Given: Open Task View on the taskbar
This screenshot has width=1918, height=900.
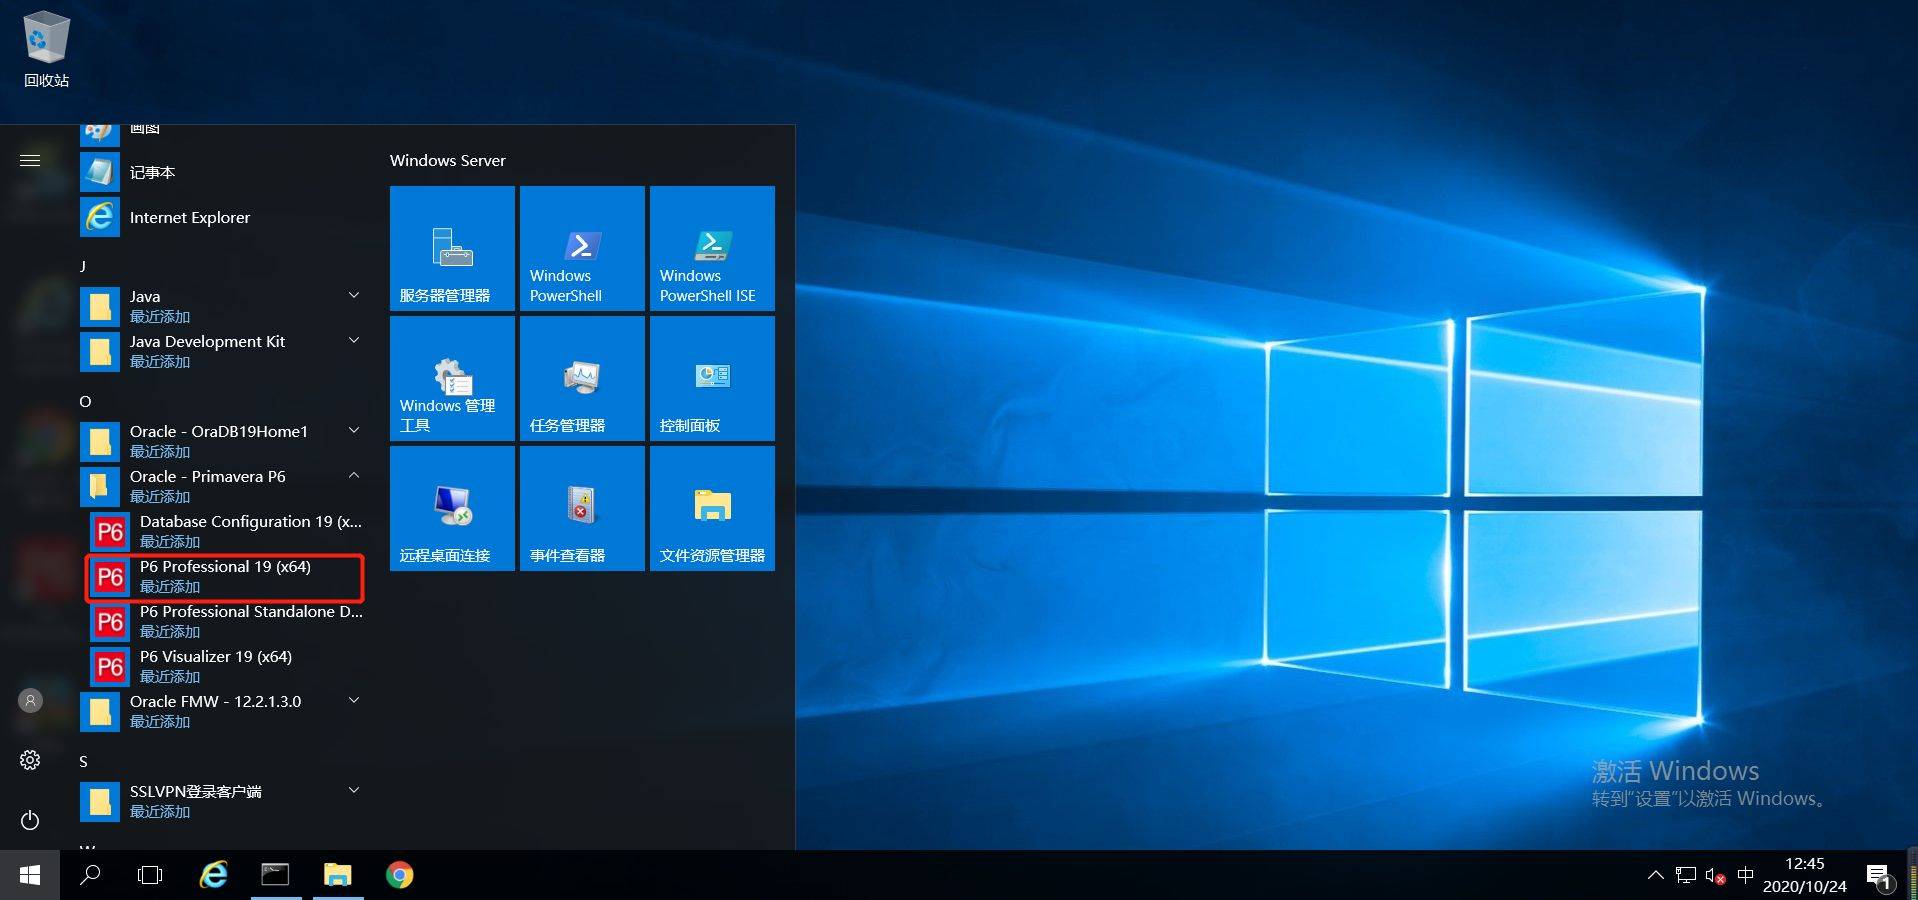Looking at the screenshot, I should 150,875.
